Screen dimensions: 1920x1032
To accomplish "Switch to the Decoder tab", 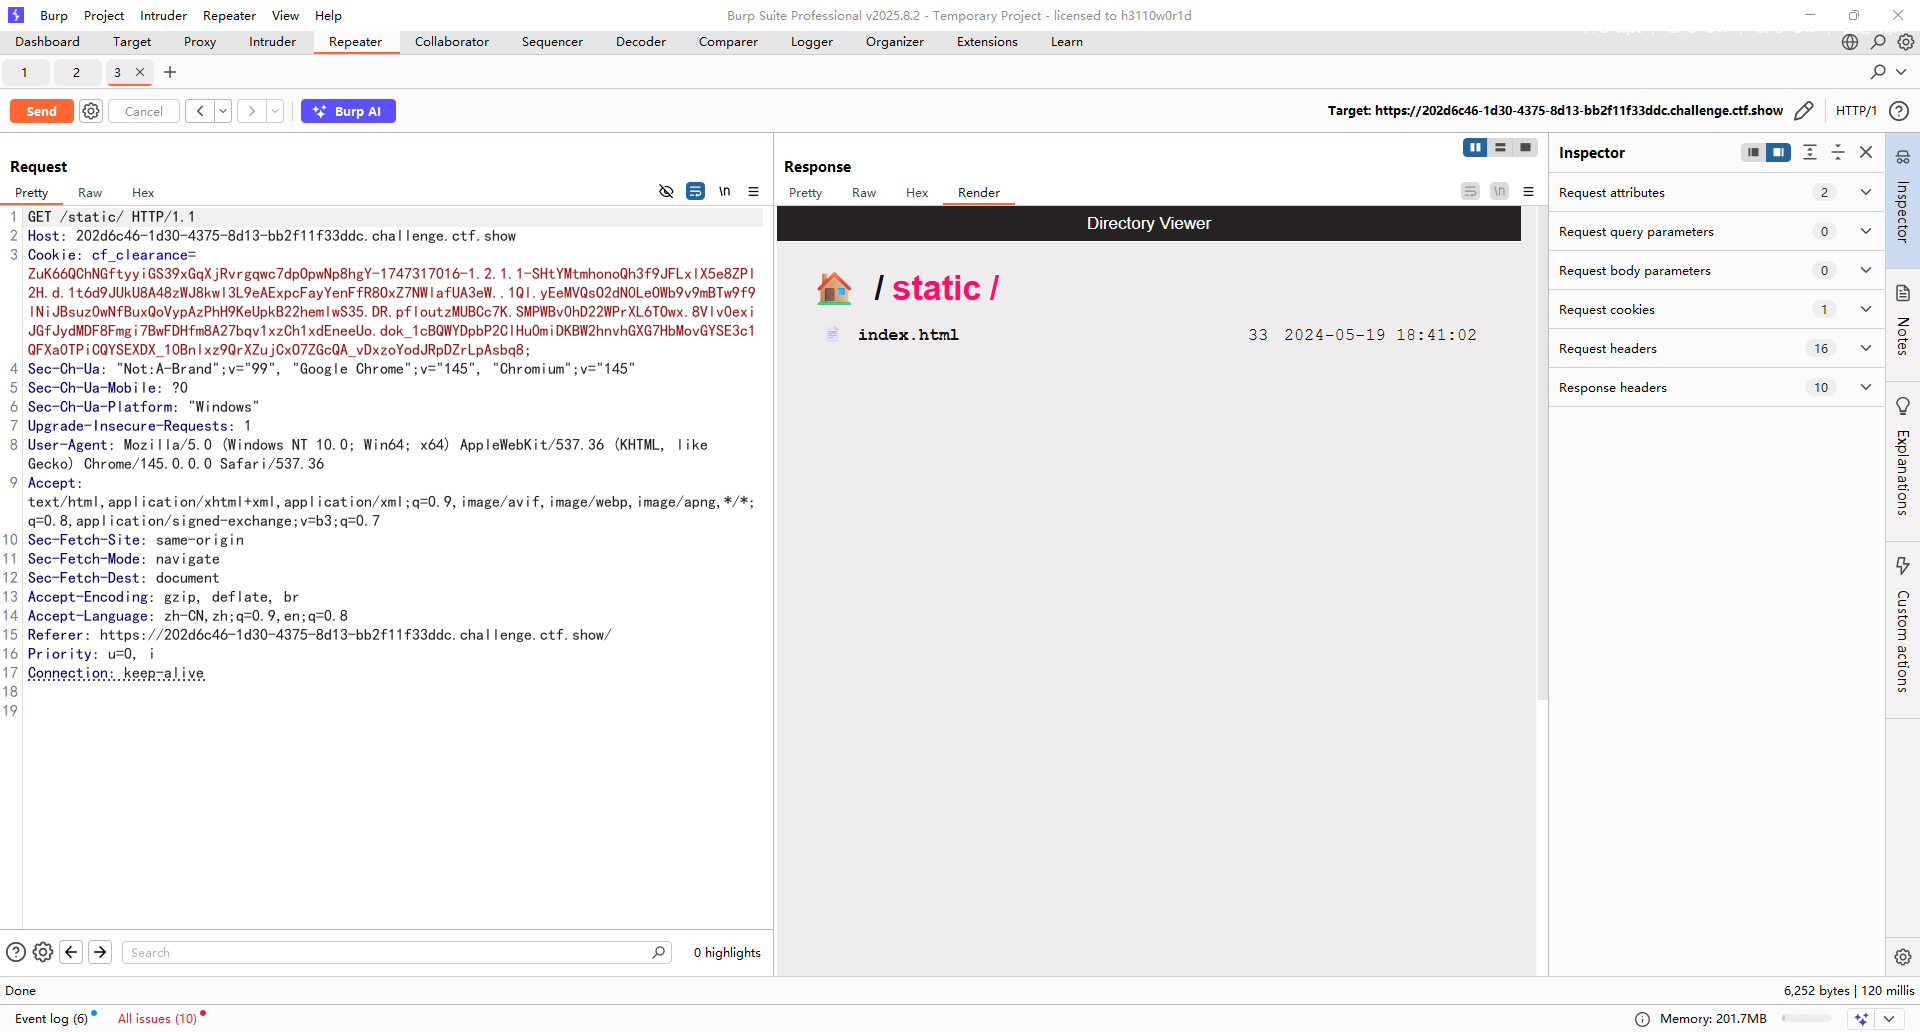I will coord(640,42).
